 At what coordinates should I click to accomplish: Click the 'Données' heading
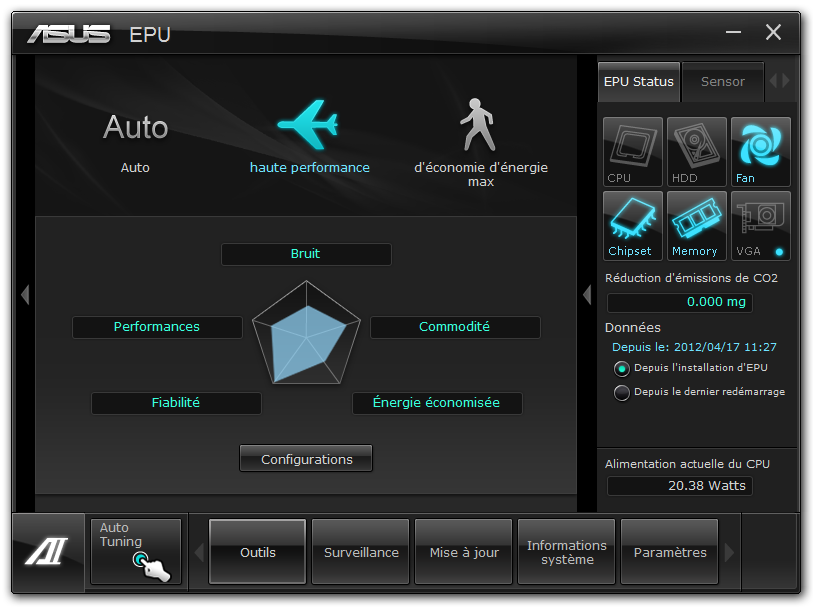tap(633, 328)
